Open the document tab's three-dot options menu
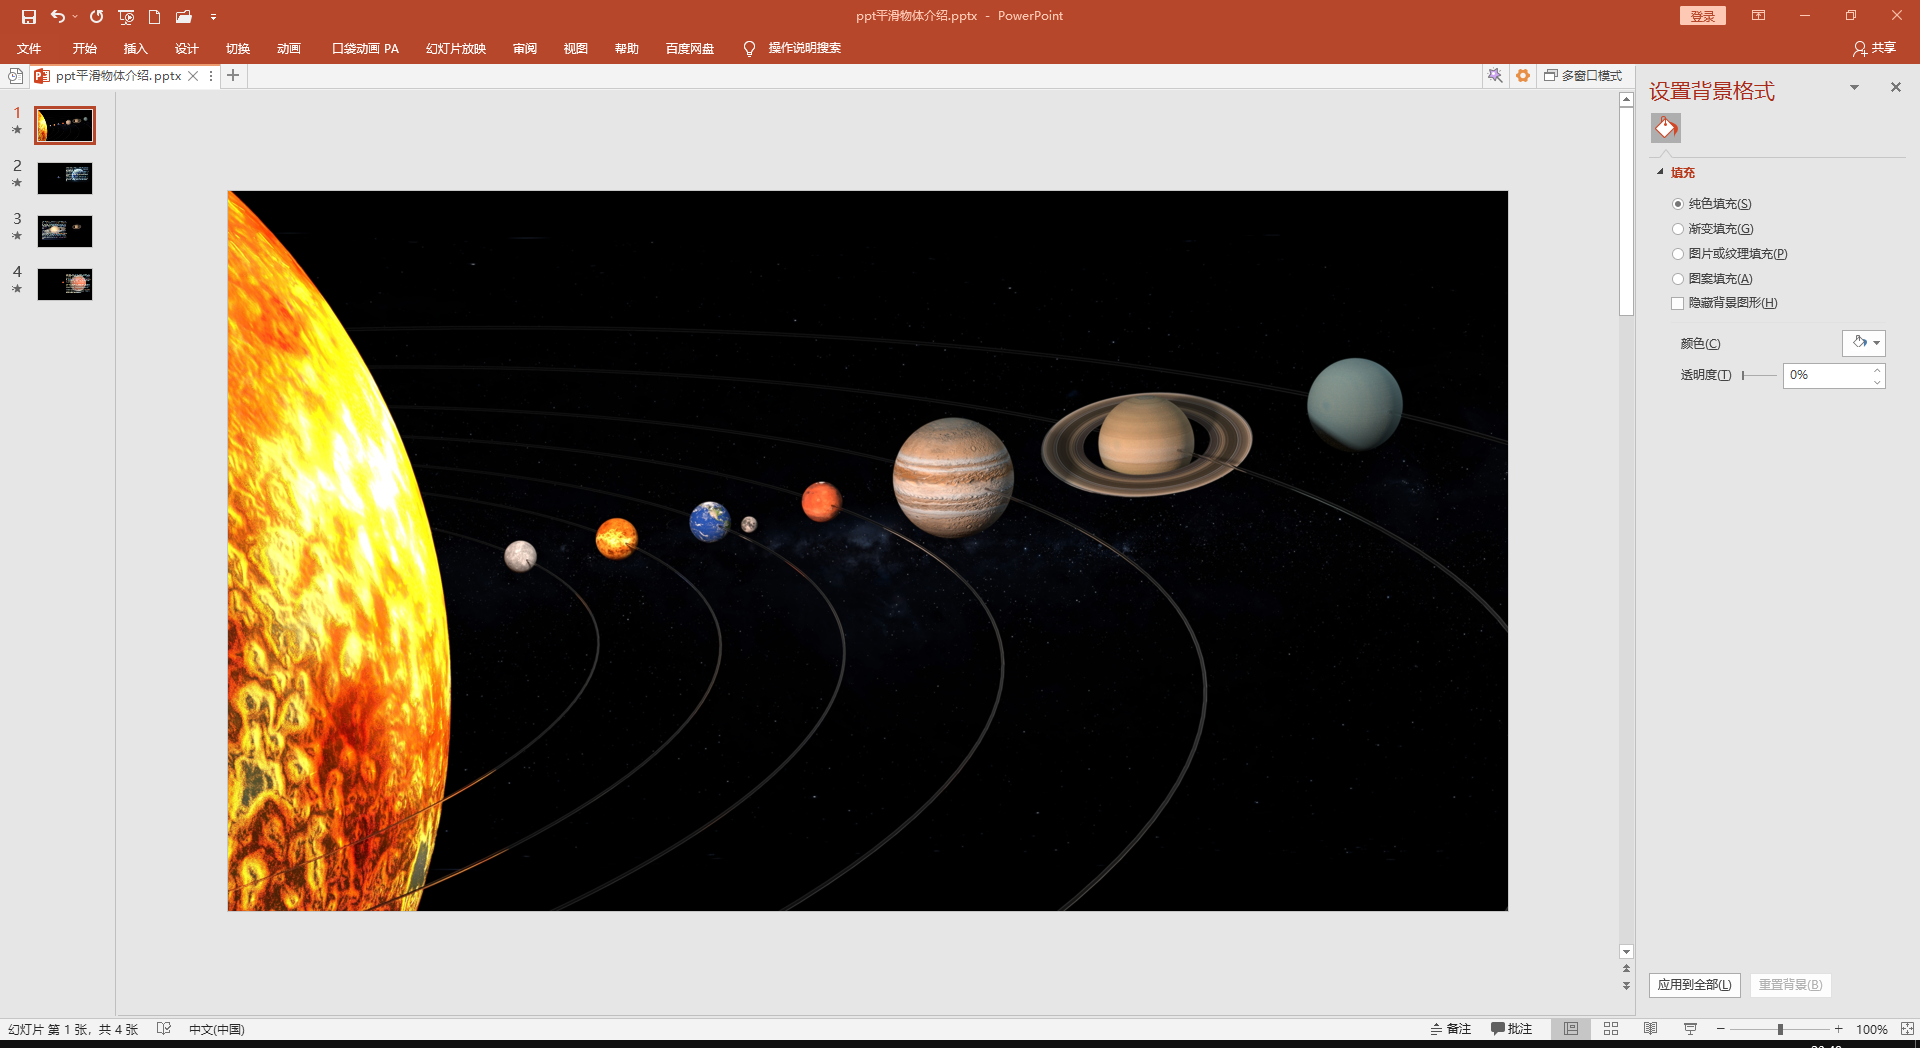Viewport: 1920px width, 1048px height. tap(211, 76)
